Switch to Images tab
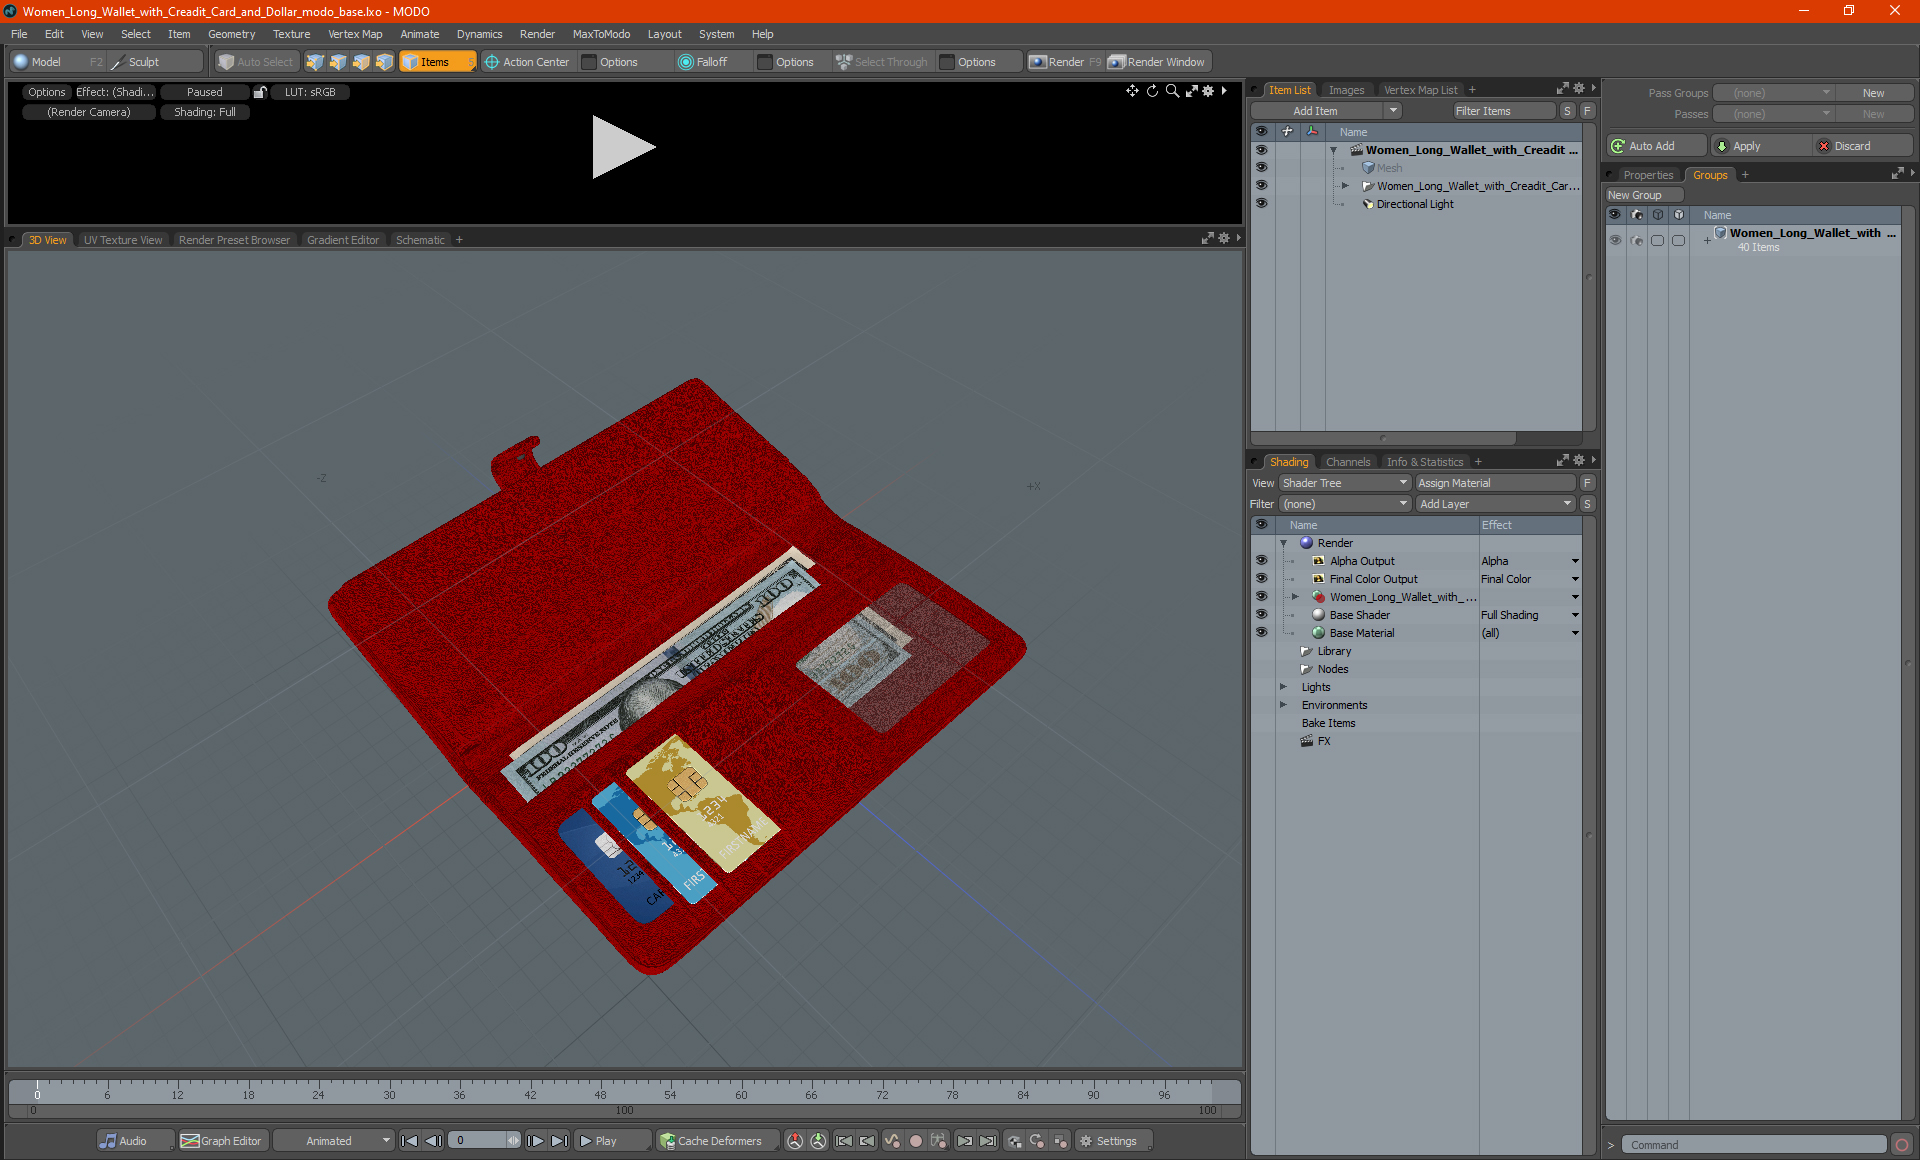 [x=1346, y=90]
